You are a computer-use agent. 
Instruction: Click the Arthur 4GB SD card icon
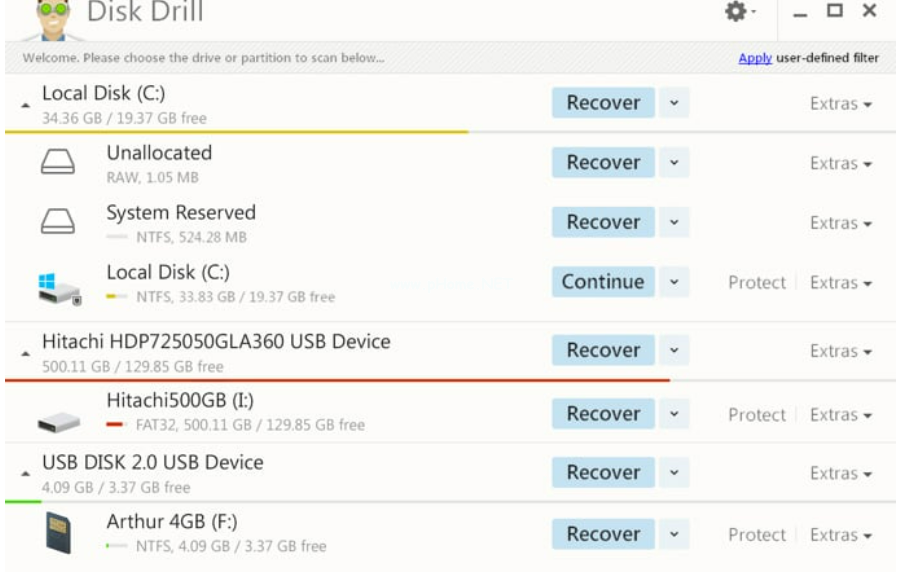(59, 535)
